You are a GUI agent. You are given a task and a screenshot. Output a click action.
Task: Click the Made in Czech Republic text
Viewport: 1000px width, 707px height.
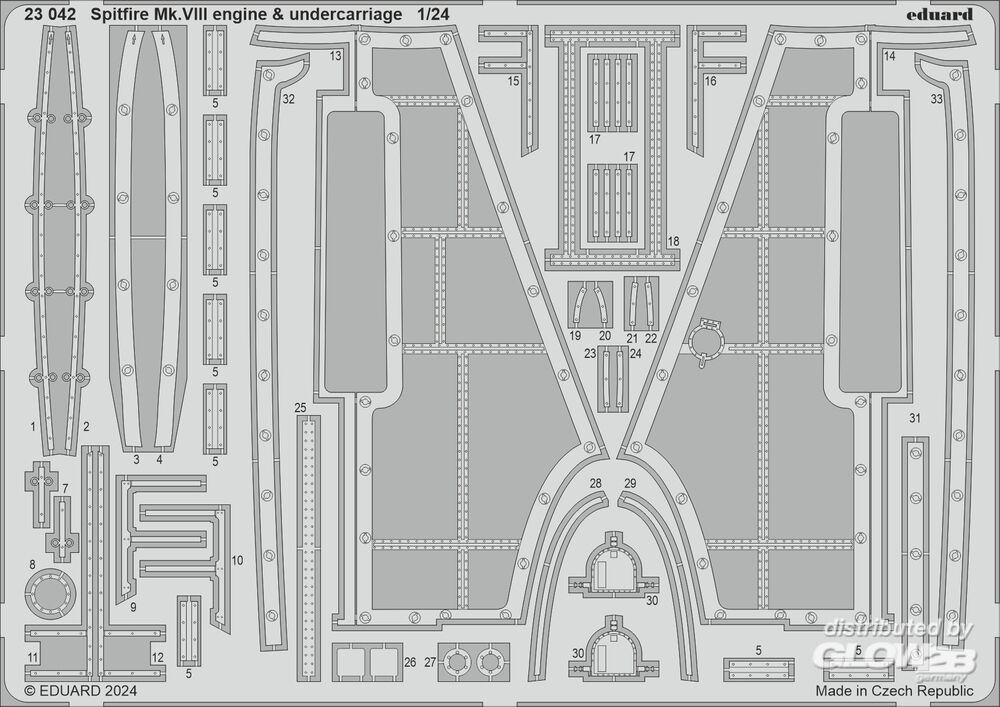894,690
